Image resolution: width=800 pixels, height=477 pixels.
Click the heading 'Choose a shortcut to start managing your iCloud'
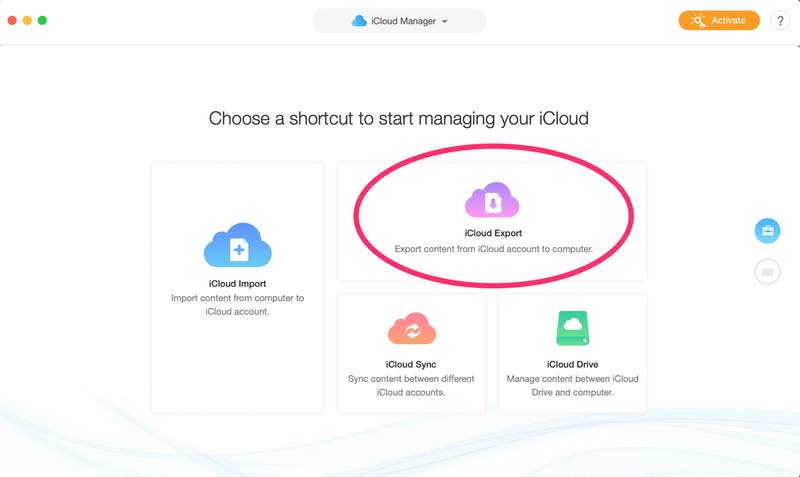click(398, 118)
